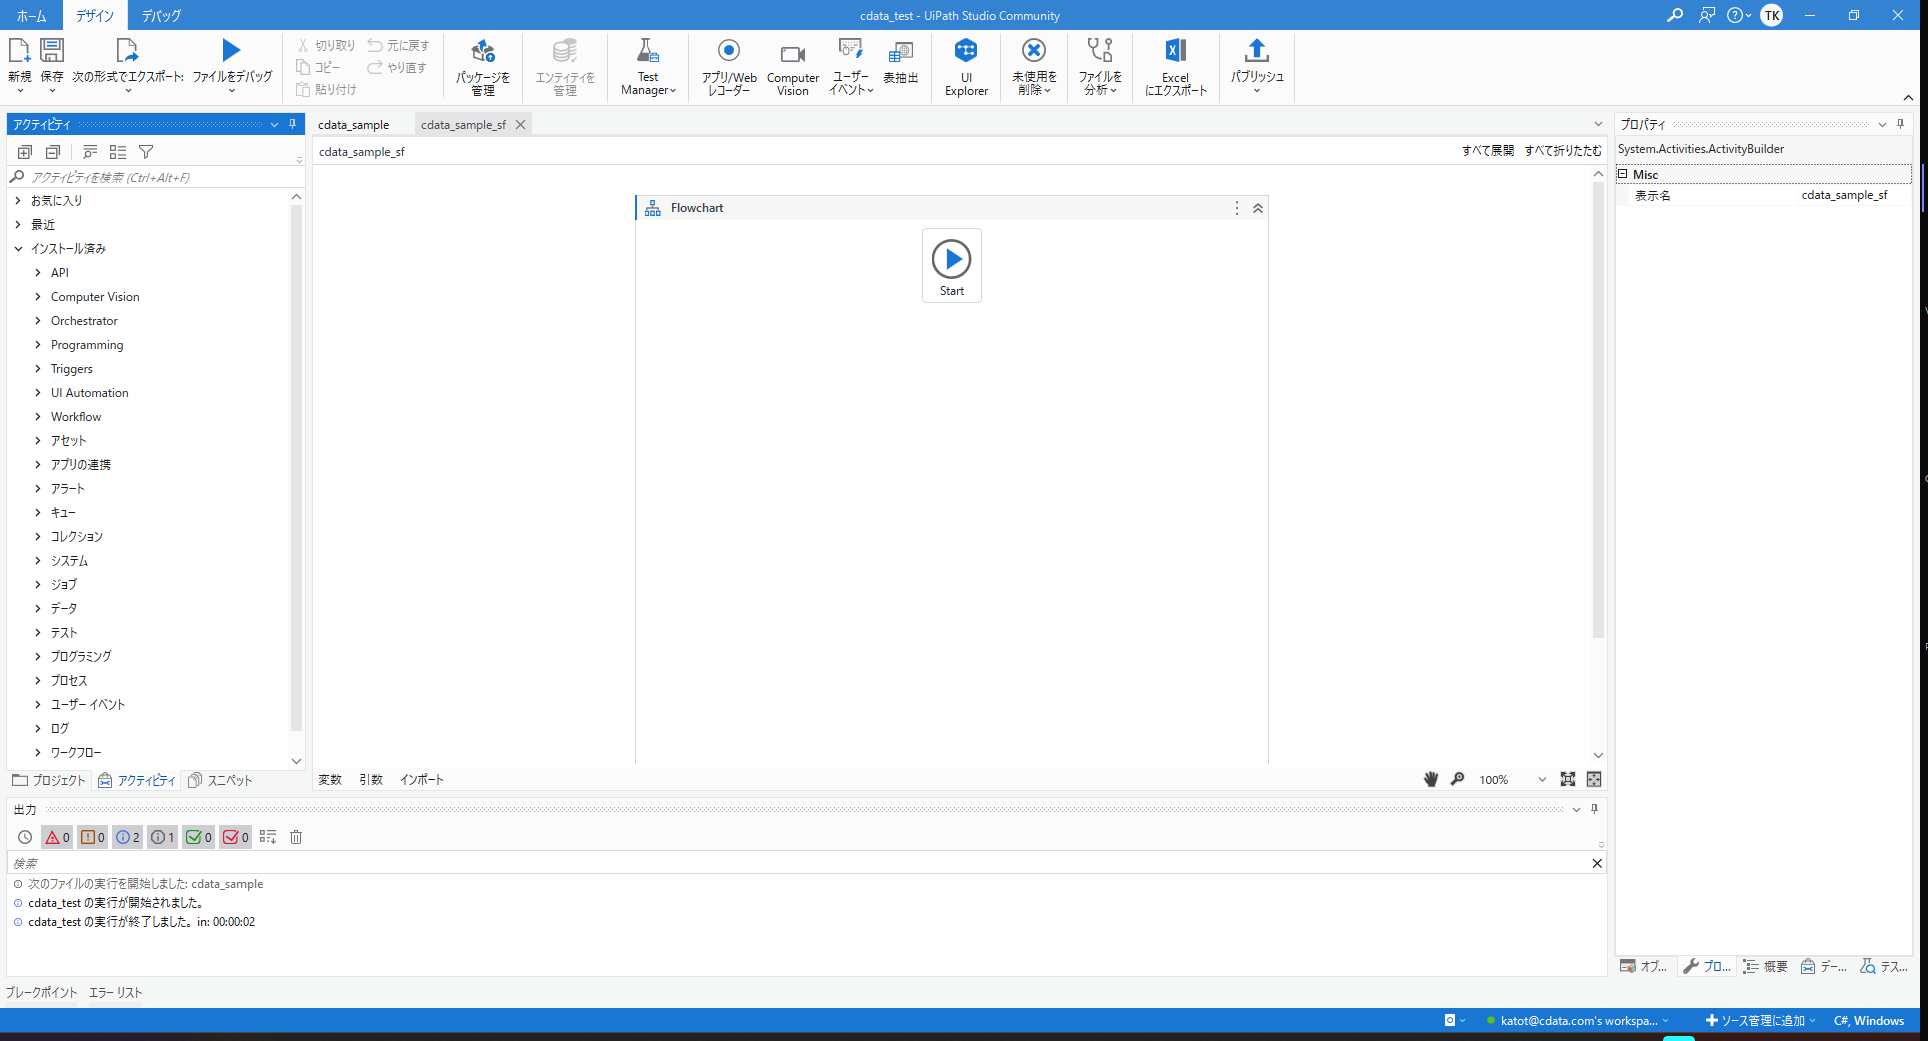The image size is (1928, 1041).
Task: Toggle timestamp clock in output panel
Action: coord(25,837)
